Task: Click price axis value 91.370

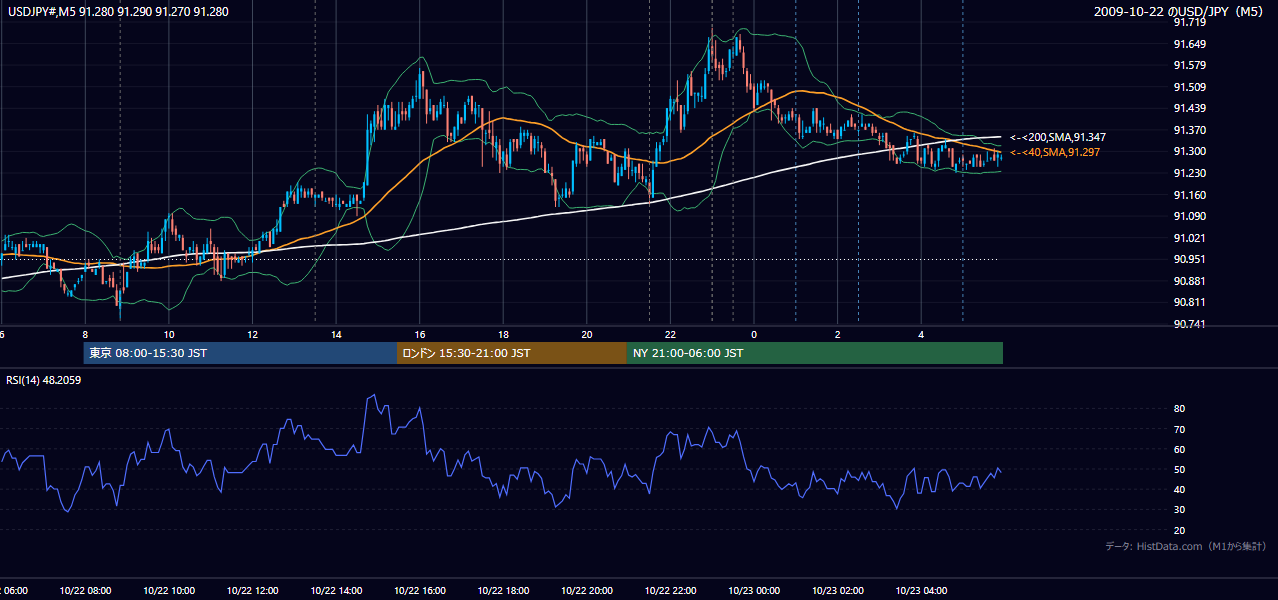Action: tap(1190, 130)
